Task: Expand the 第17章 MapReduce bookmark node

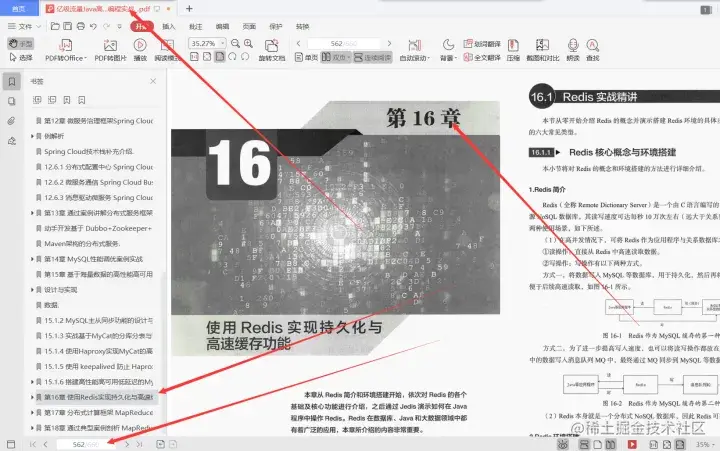Action: click(32, 412)
